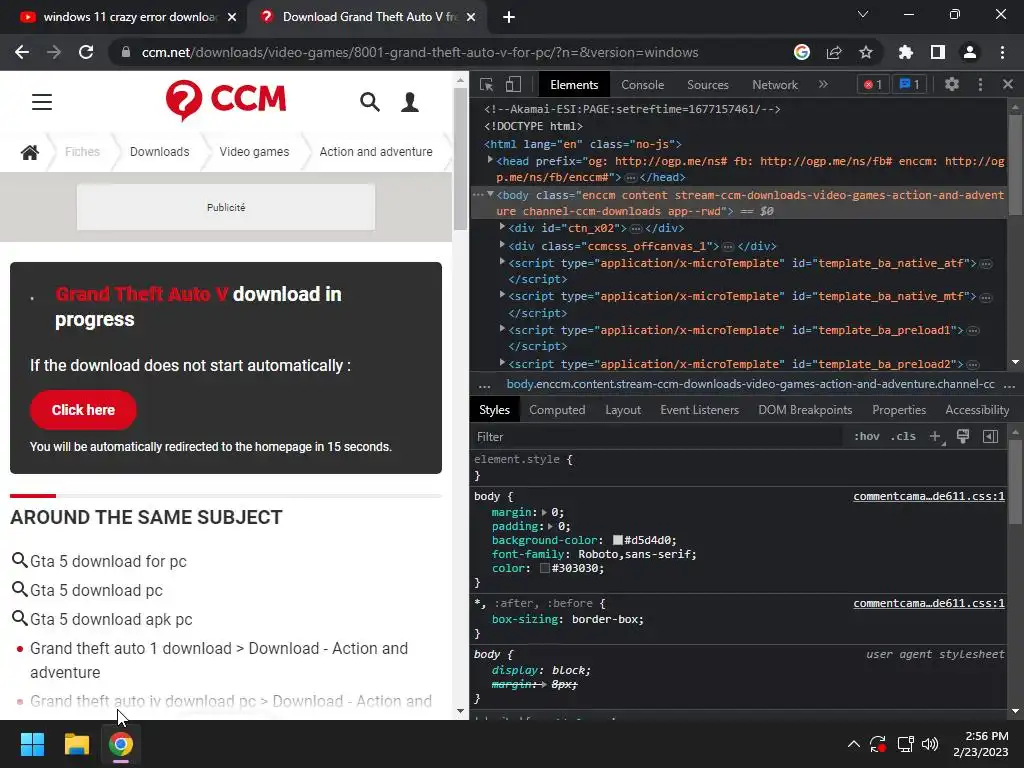Image resolution: width=1024 pixels, height=768 pixels.
Task: Open DOM Breakpoints tab
Action: [x=805, y=410]
